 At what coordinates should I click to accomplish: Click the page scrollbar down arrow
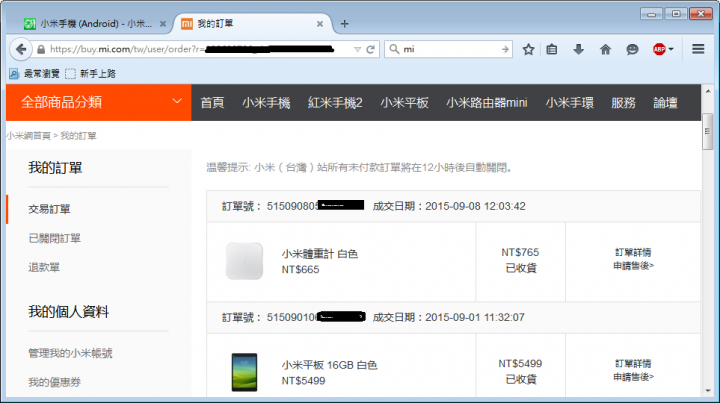pos(708,391)
